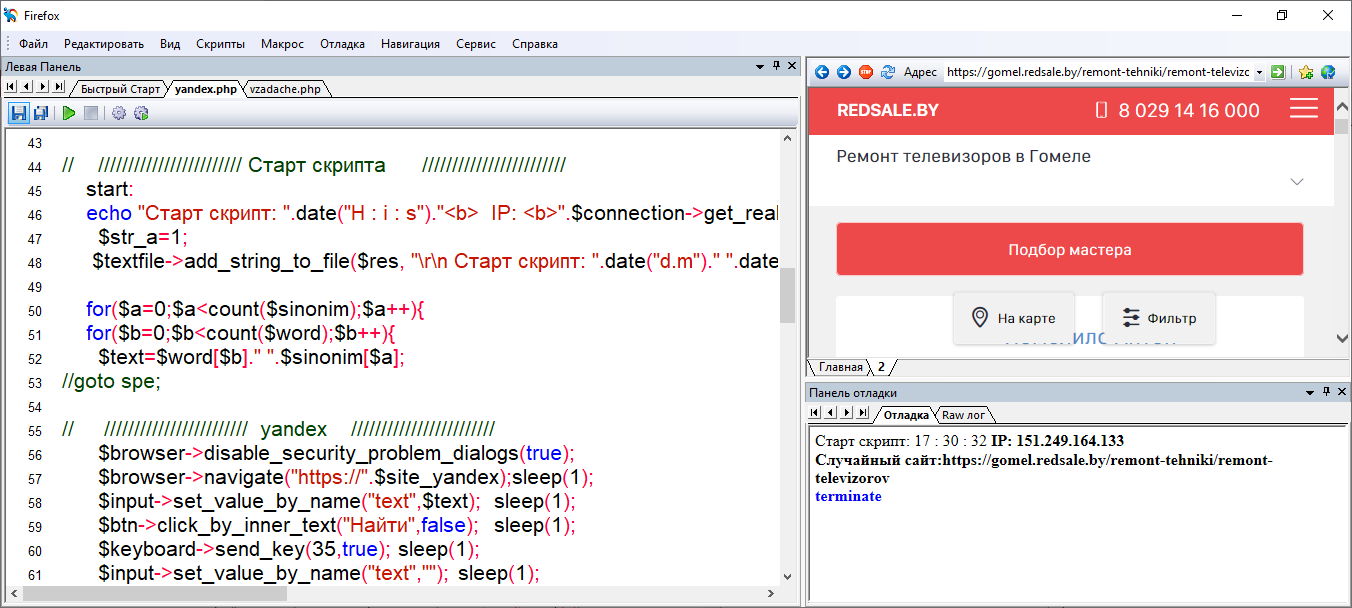Click the Фильтр button on the page
This screenshot has height=608, width=1352.
coord(1159,318)
